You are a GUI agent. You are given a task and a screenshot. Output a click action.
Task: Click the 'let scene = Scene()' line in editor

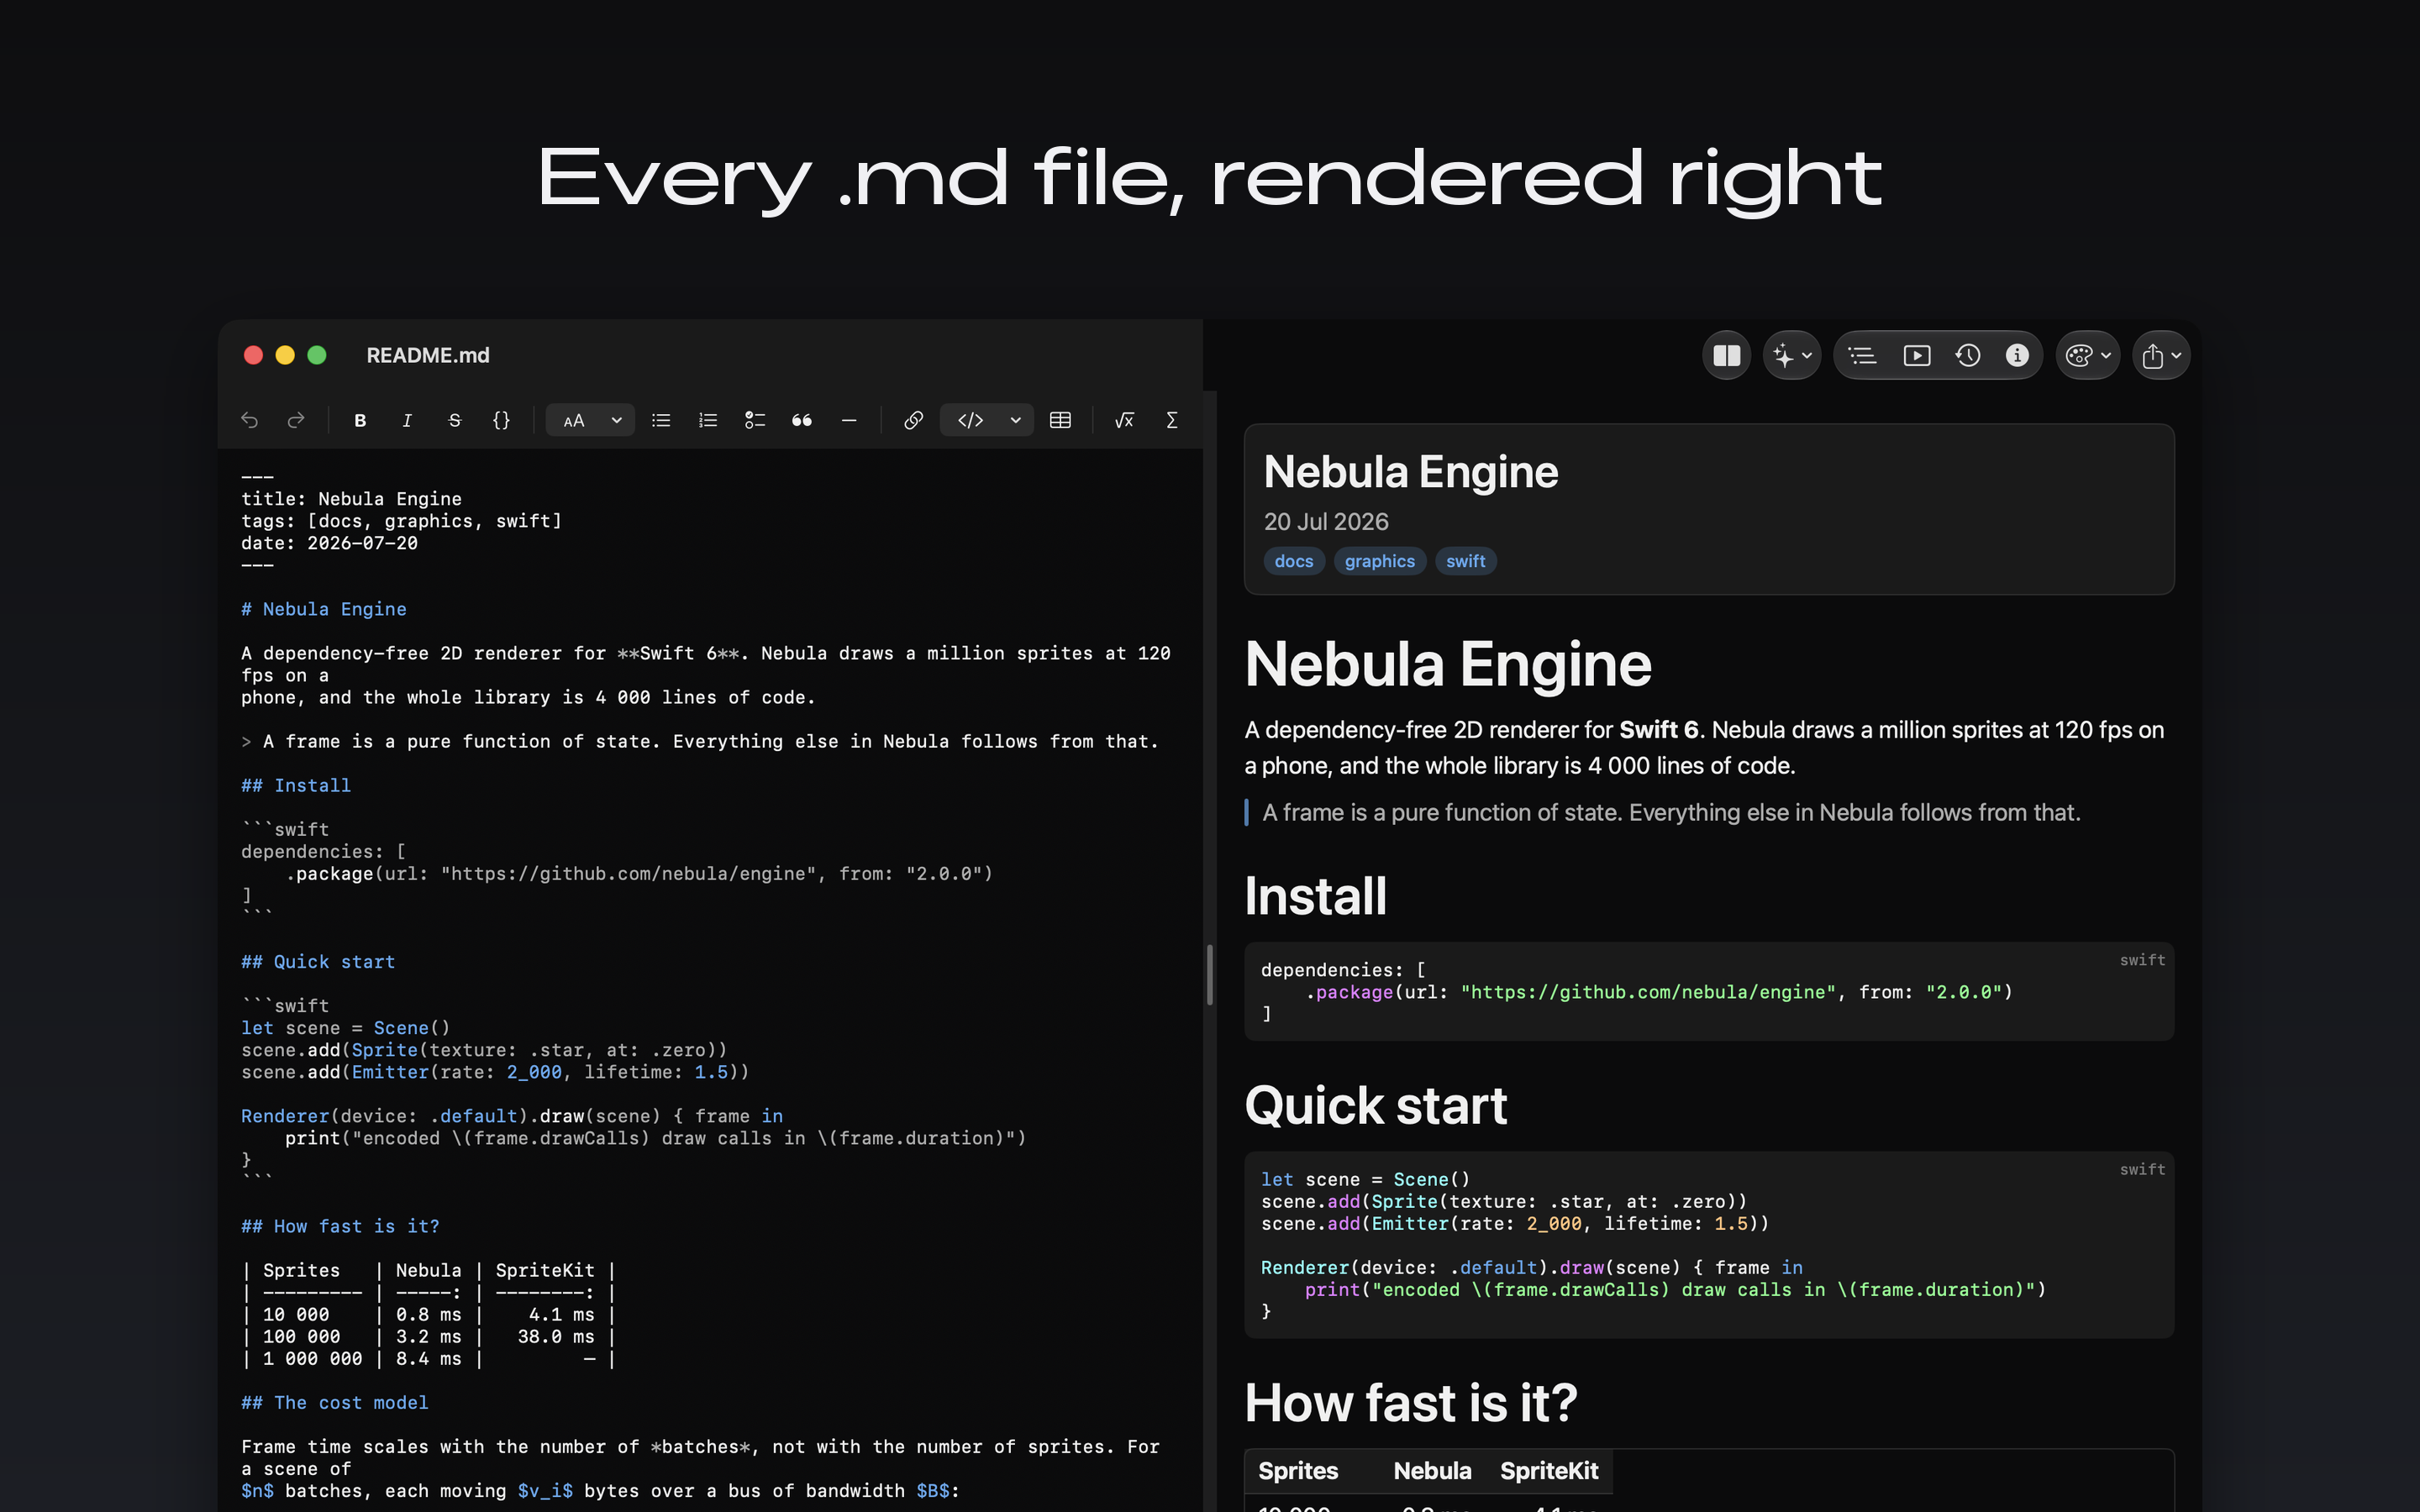345,1027
